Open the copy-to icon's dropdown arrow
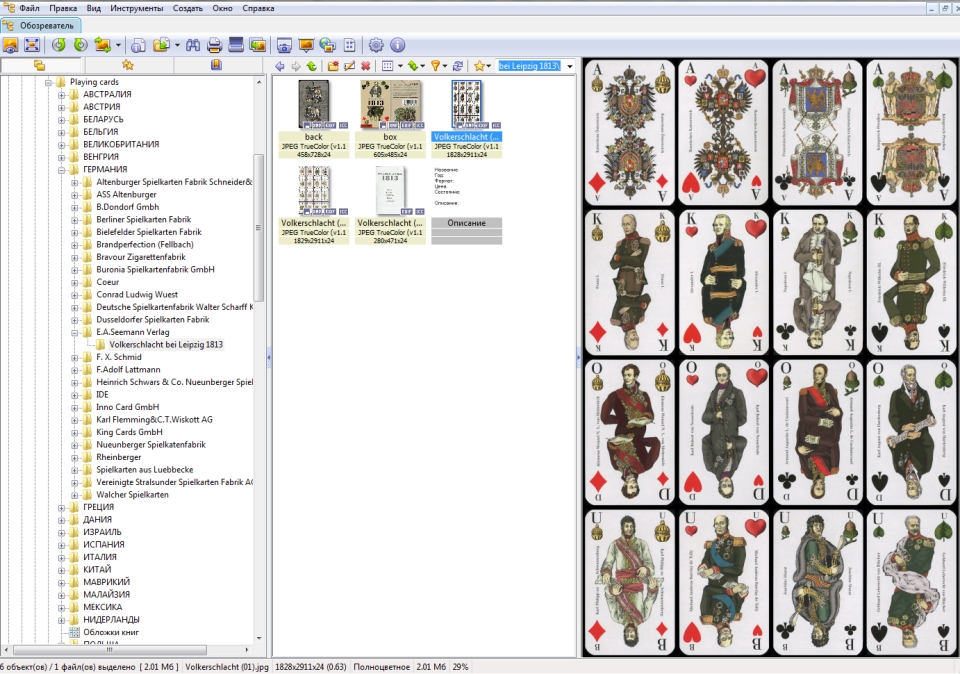The image size is (960, 674). (177, 45)
